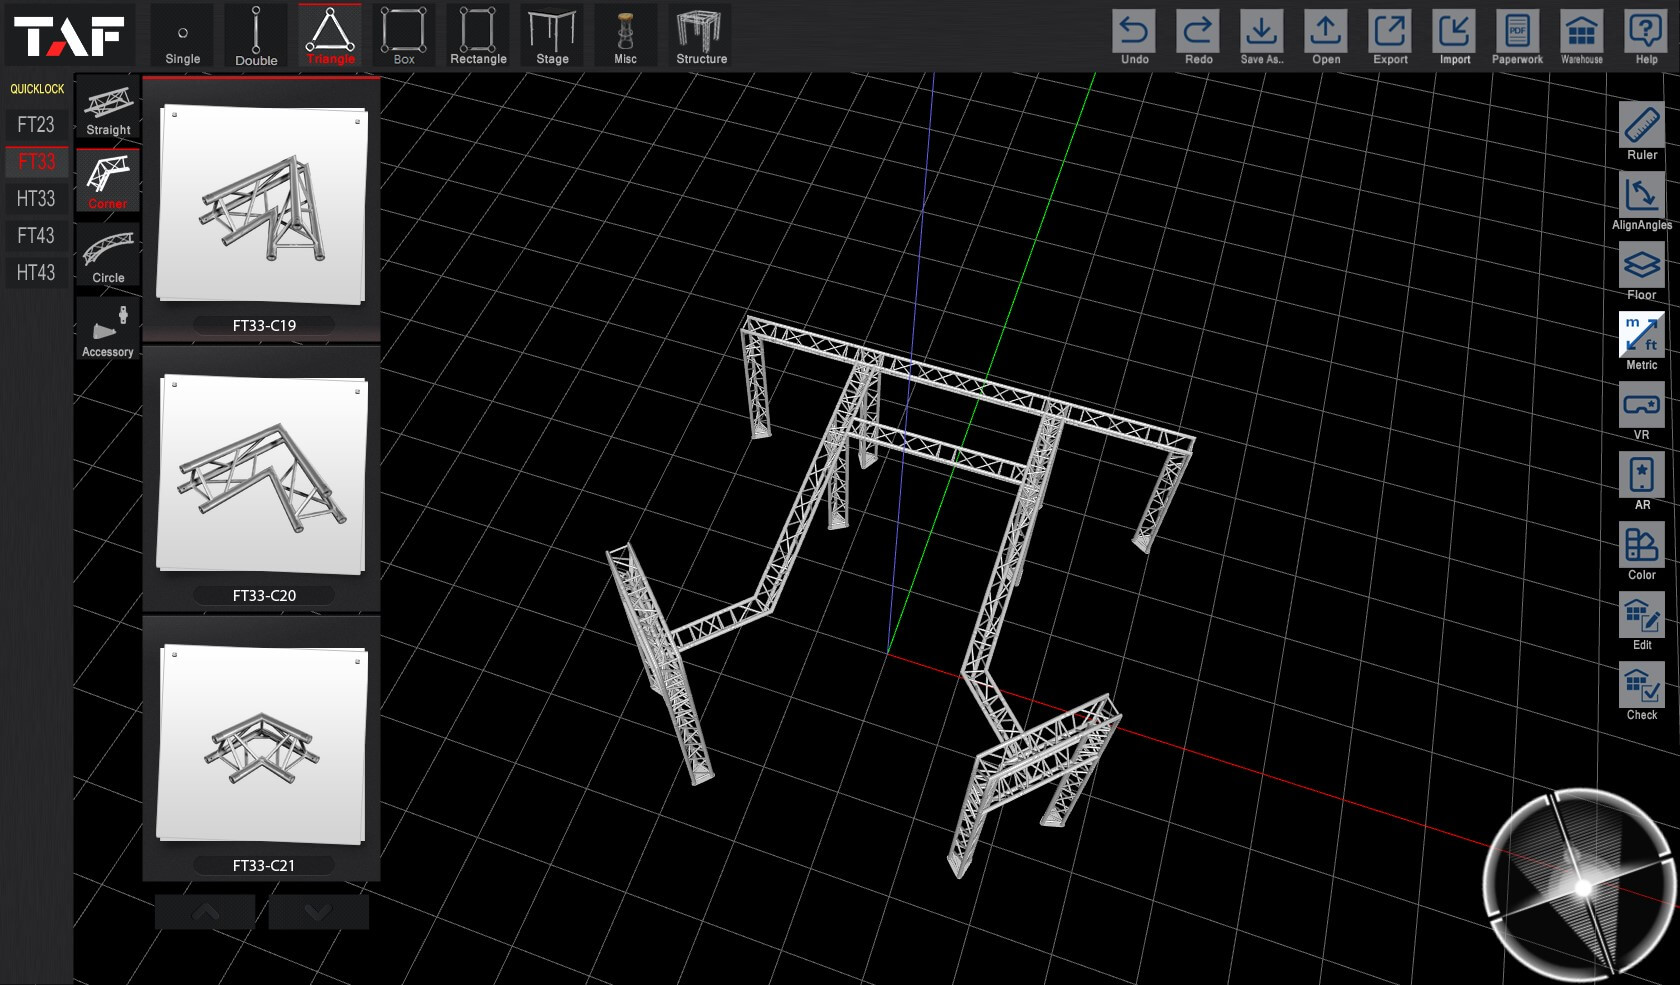Screen dimensions: 1680x985
Task: Click the QUICKLOCK heading
Action: pos(37,89)
